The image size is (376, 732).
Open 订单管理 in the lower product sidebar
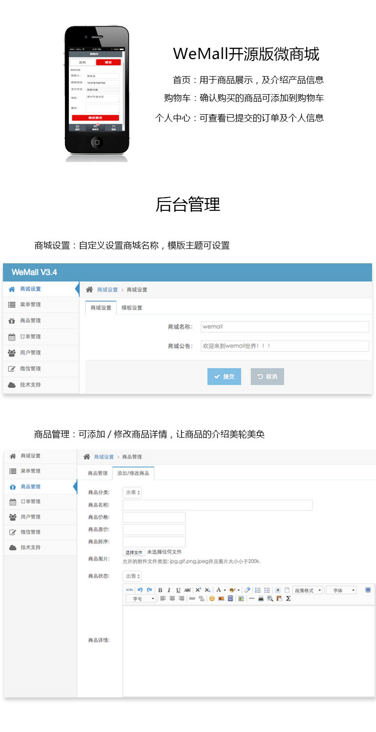click(40, 501)
